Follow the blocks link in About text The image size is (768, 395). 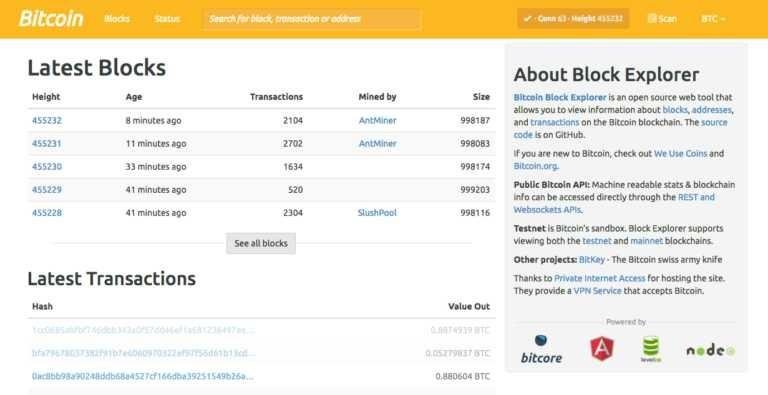coord(675,110)
